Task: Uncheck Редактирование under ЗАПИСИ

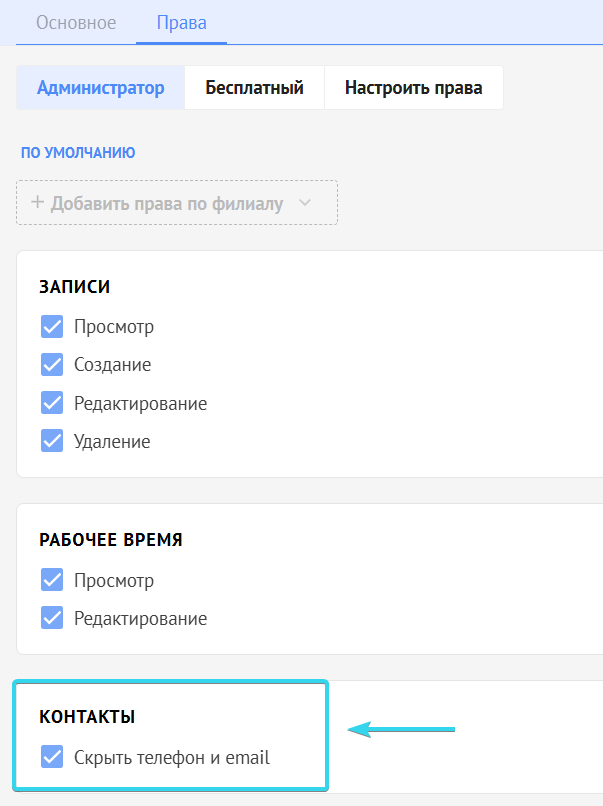Action: point(52,402)
